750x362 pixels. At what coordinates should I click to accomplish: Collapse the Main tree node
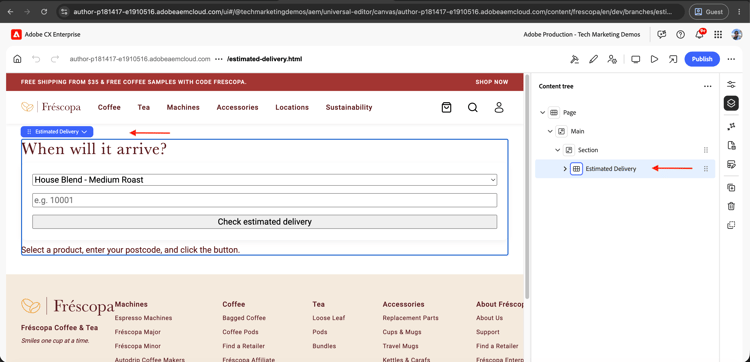[x=550, y=131]
